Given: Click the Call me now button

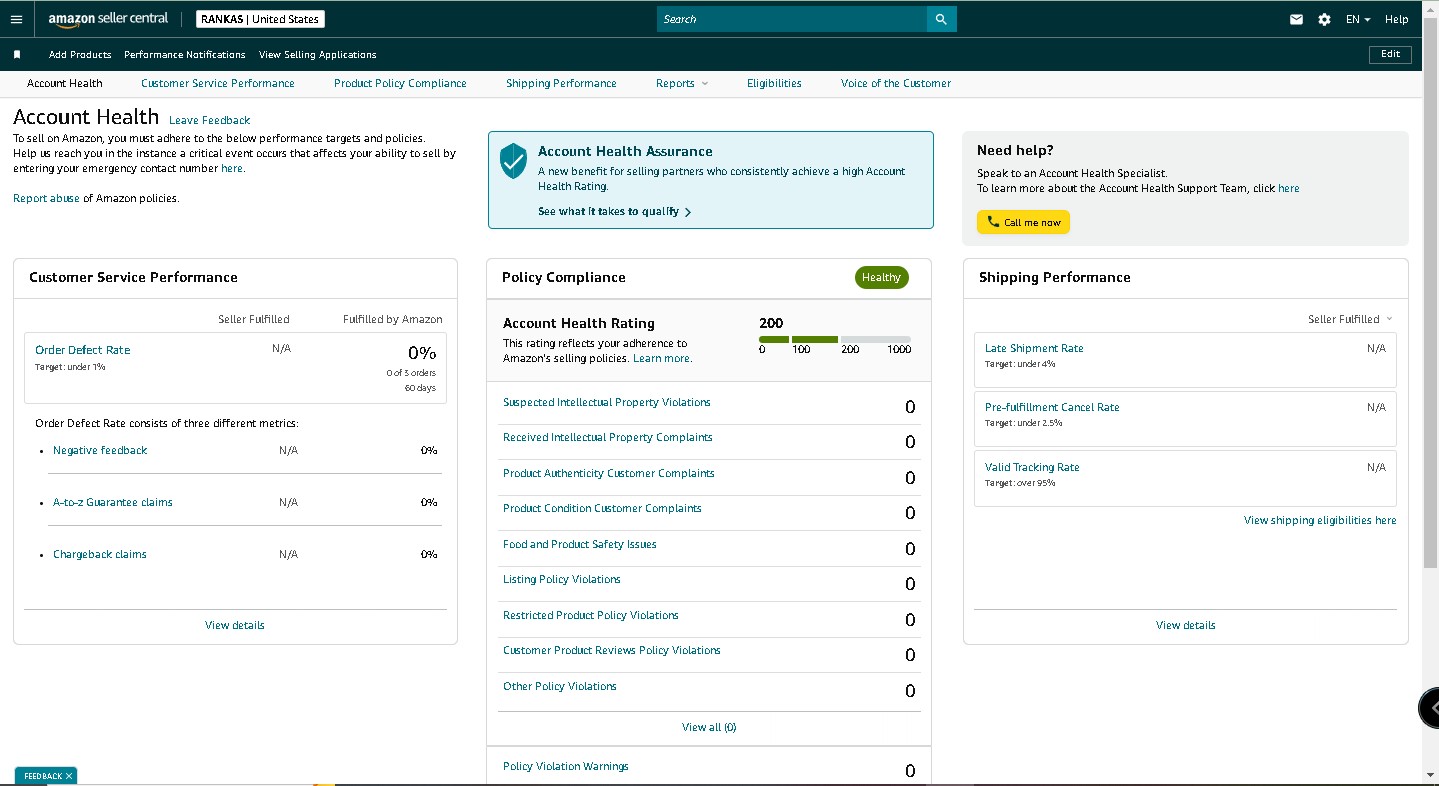Looking at the screenshot, I should [1023, 222].
